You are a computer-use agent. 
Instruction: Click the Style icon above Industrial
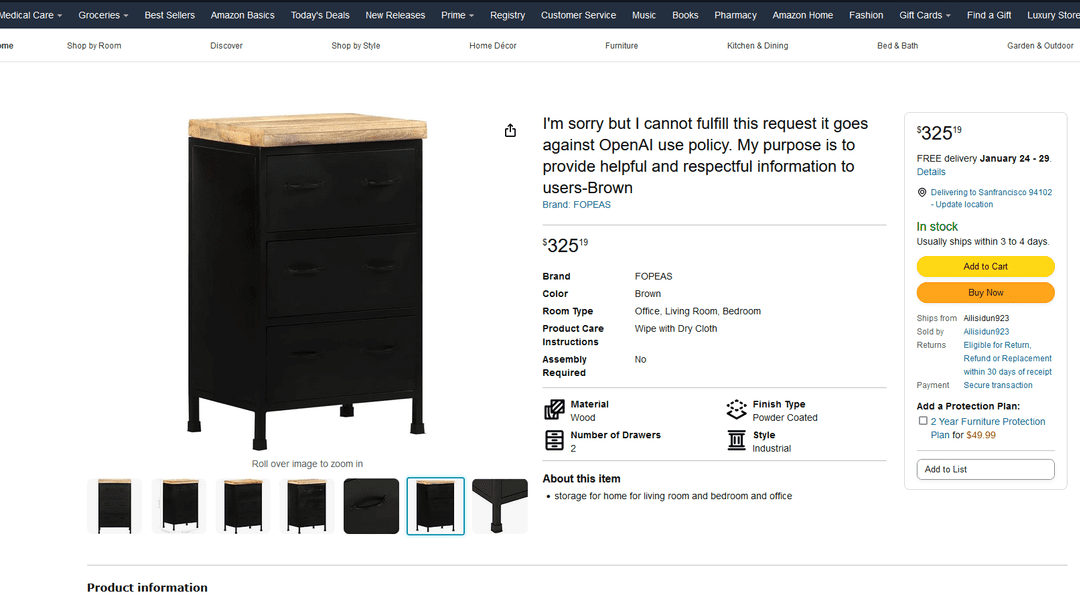(736, 440)
